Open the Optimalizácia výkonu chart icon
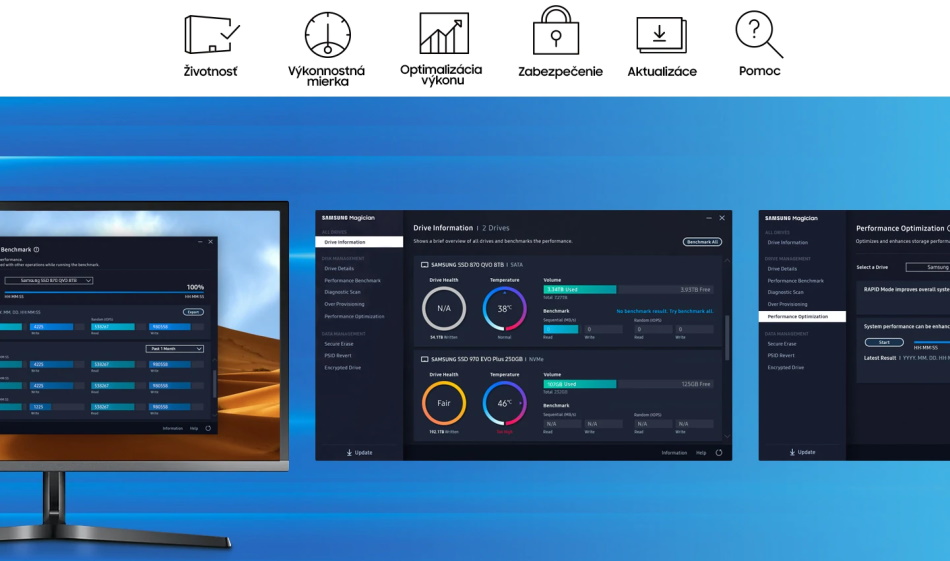The height and width of the screenshot is (561, 950). click(x=443, y=33)
